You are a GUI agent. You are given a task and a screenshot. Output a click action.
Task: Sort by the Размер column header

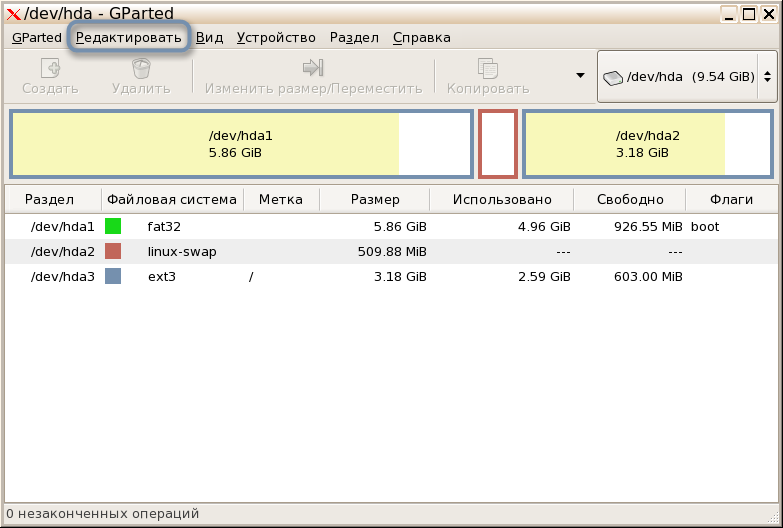point(374,199)
